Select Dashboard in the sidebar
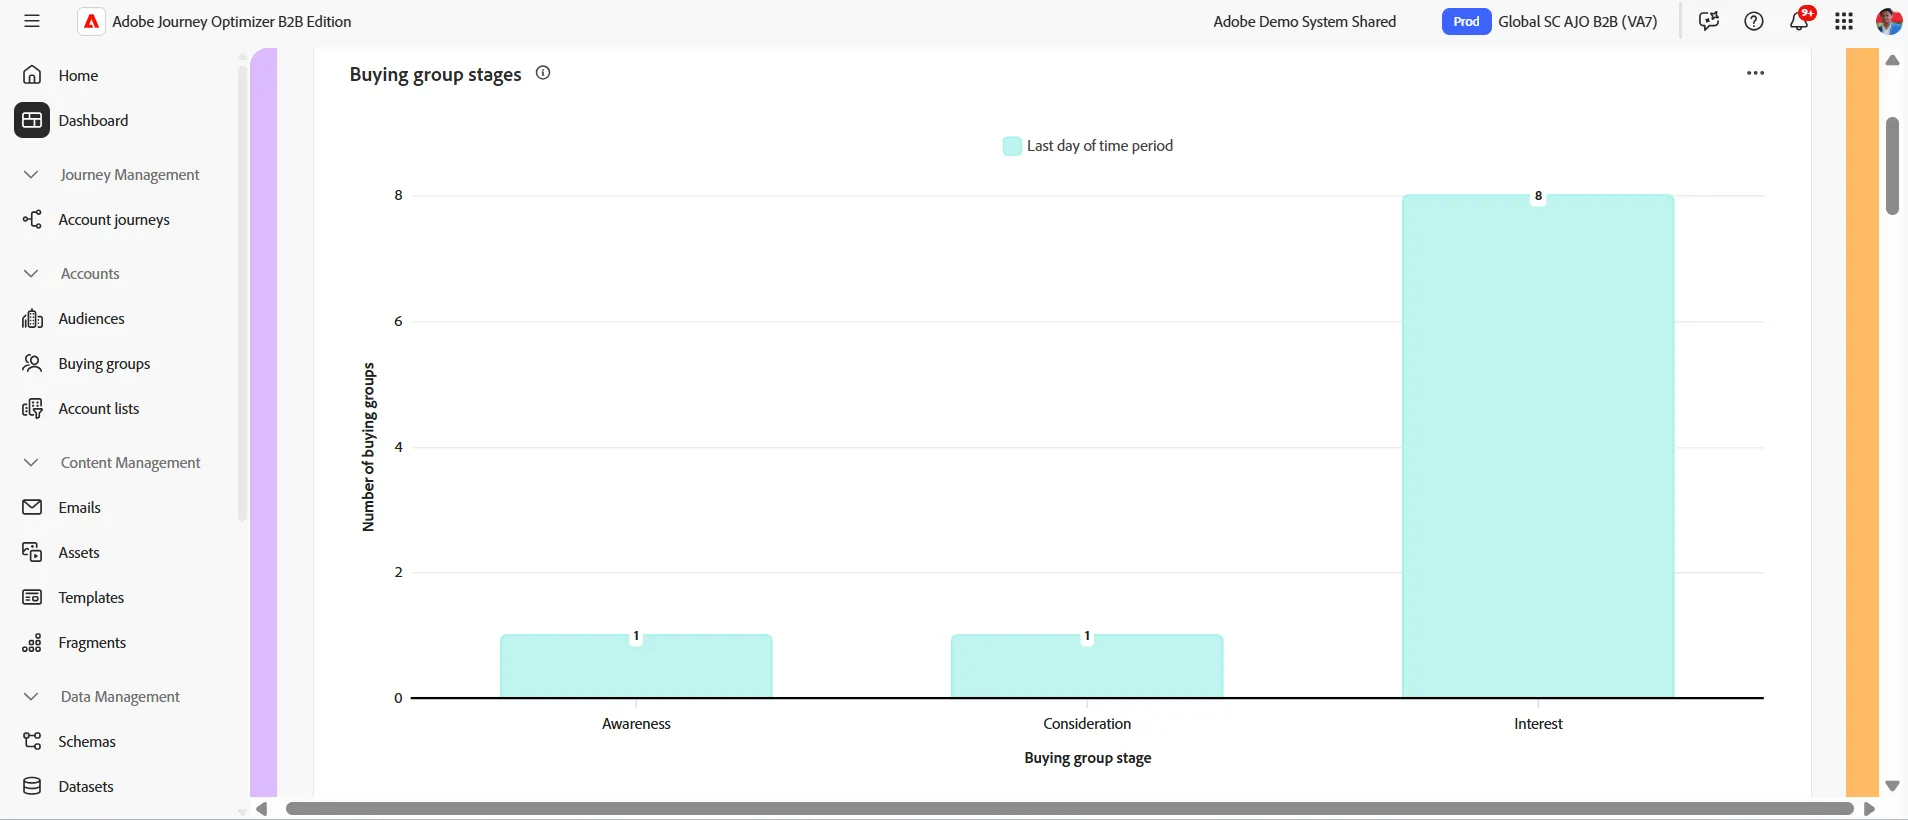Screen dimensions: 1908x820 (93, 120)
